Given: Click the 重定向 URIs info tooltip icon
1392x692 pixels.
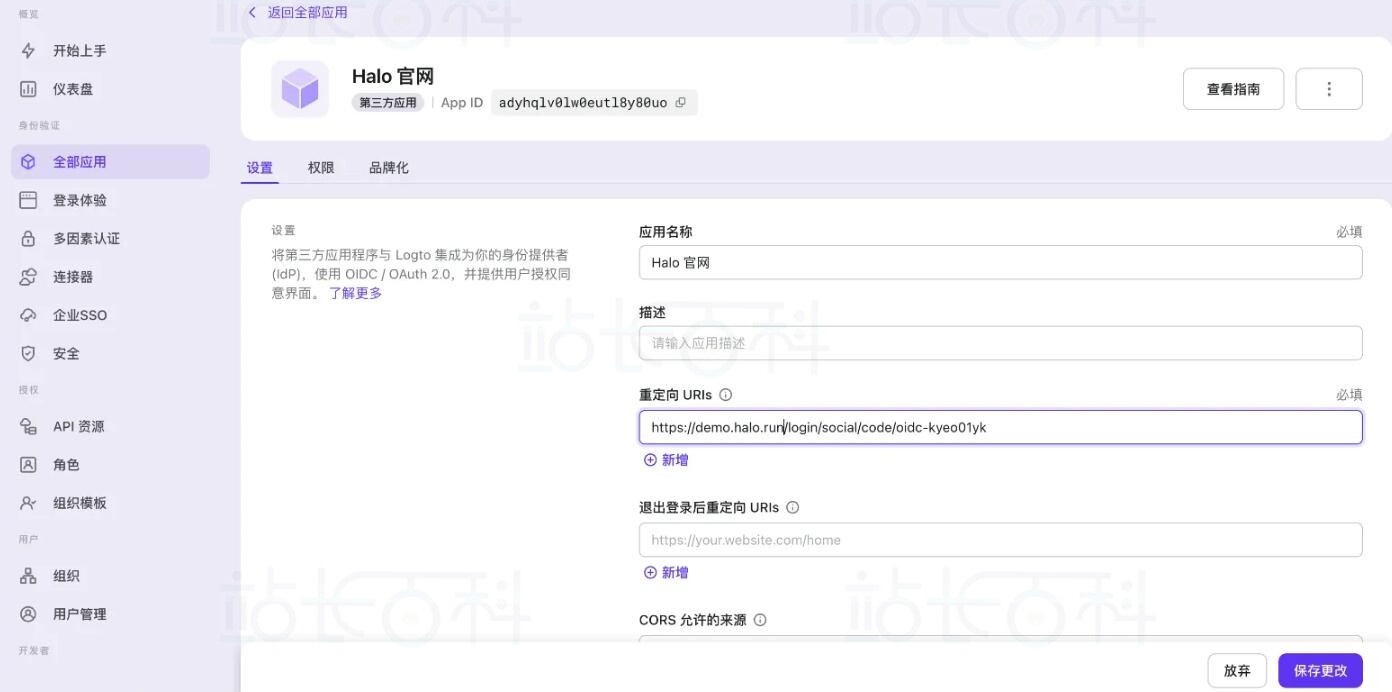Looking at the screenshot, I should pyautogui.click(x=726, y=395).
